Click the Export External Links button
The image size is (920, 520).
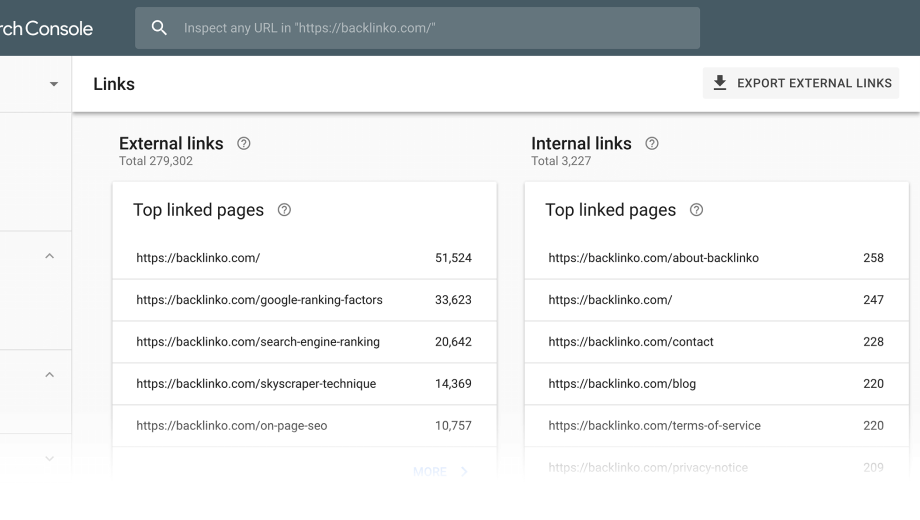click(801, 83)
